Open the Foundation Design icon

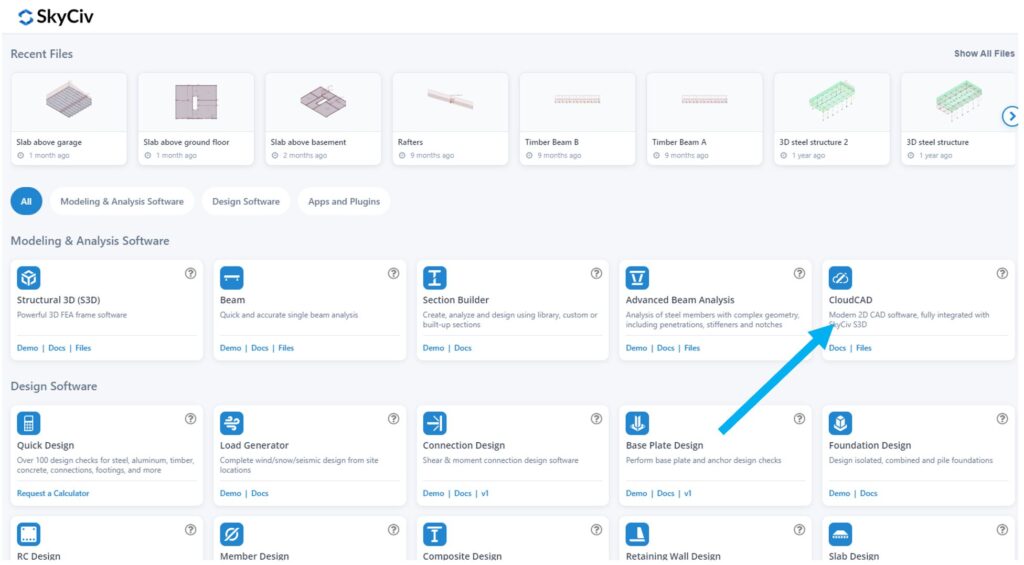coord(840,423)
